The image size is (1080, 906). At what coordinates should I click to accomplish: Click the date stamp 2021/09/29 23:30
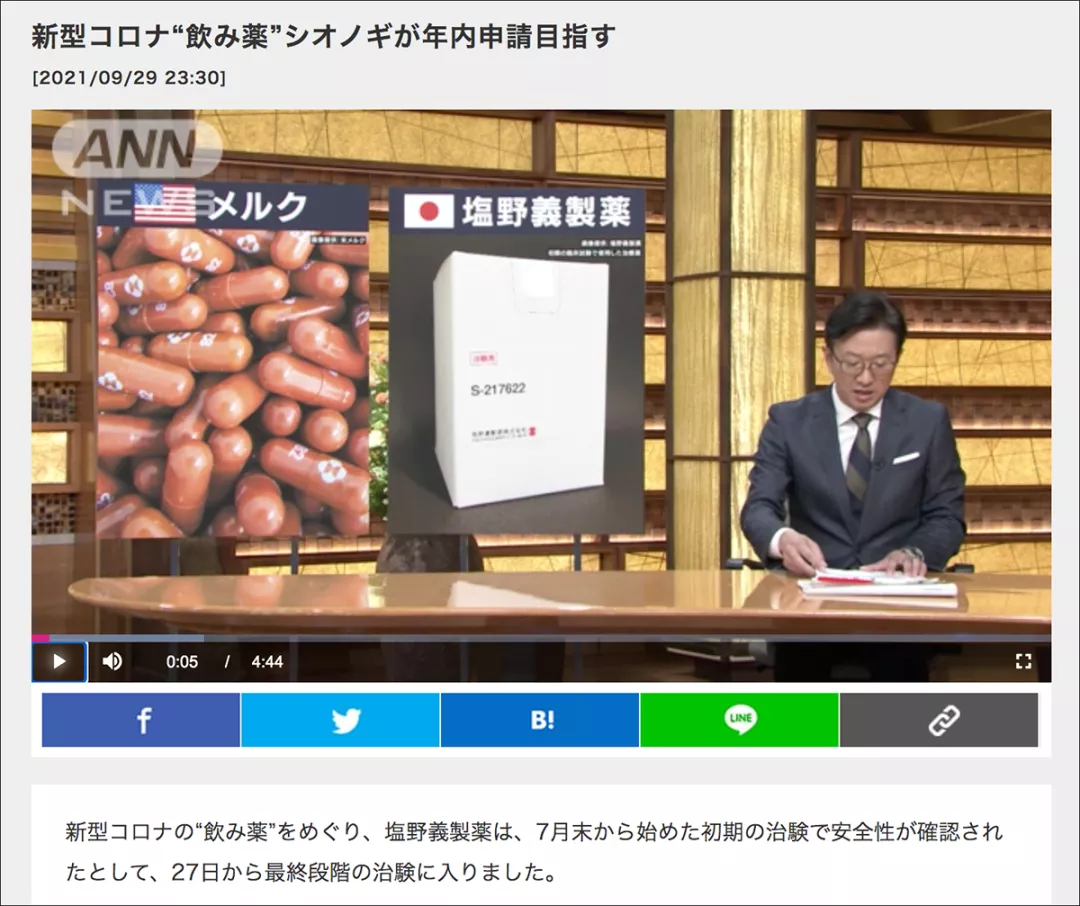(x=129, y=77)
